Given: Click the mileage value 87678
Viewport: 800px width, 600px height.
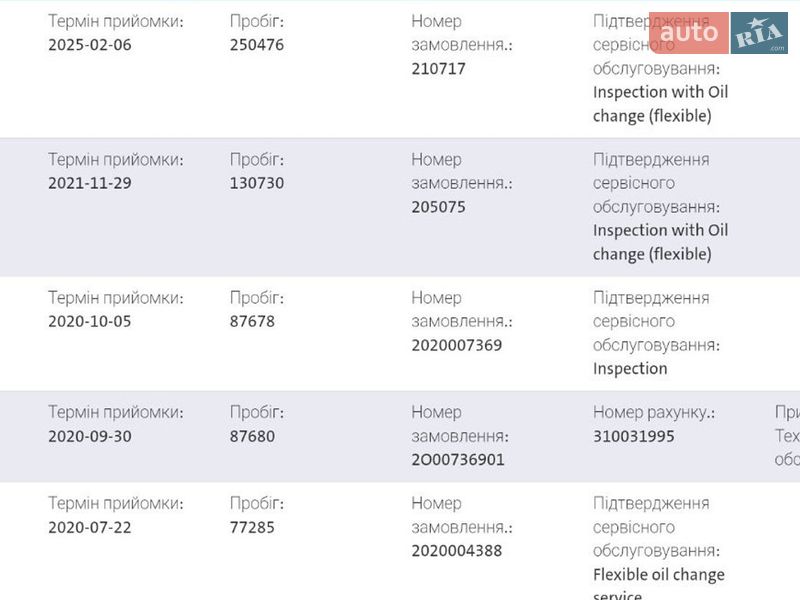Looking at the screenshot, I should click(x=253, y=322).
